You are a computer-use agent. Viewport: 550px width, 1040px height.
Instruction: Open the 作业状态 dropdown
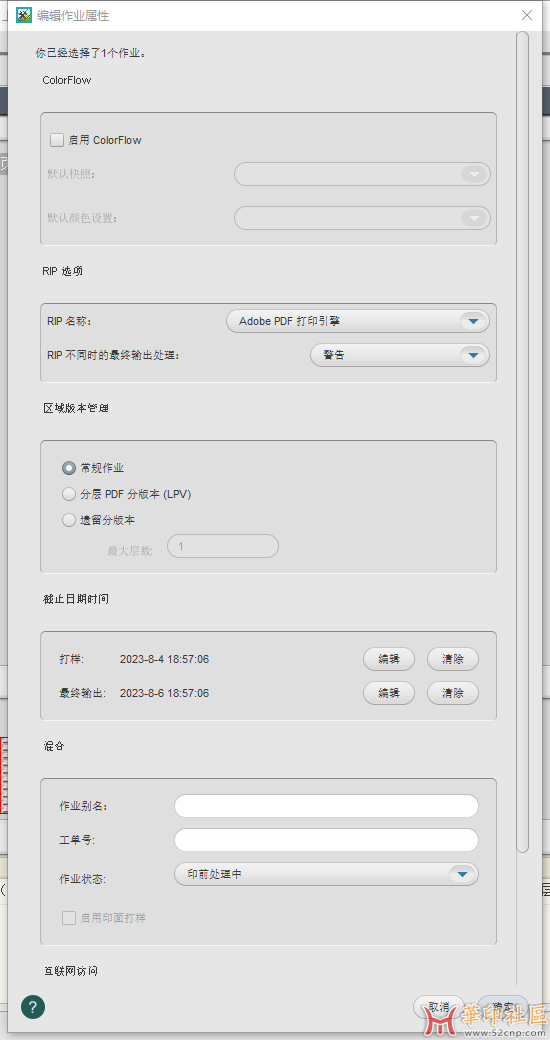tap(326, 874)
